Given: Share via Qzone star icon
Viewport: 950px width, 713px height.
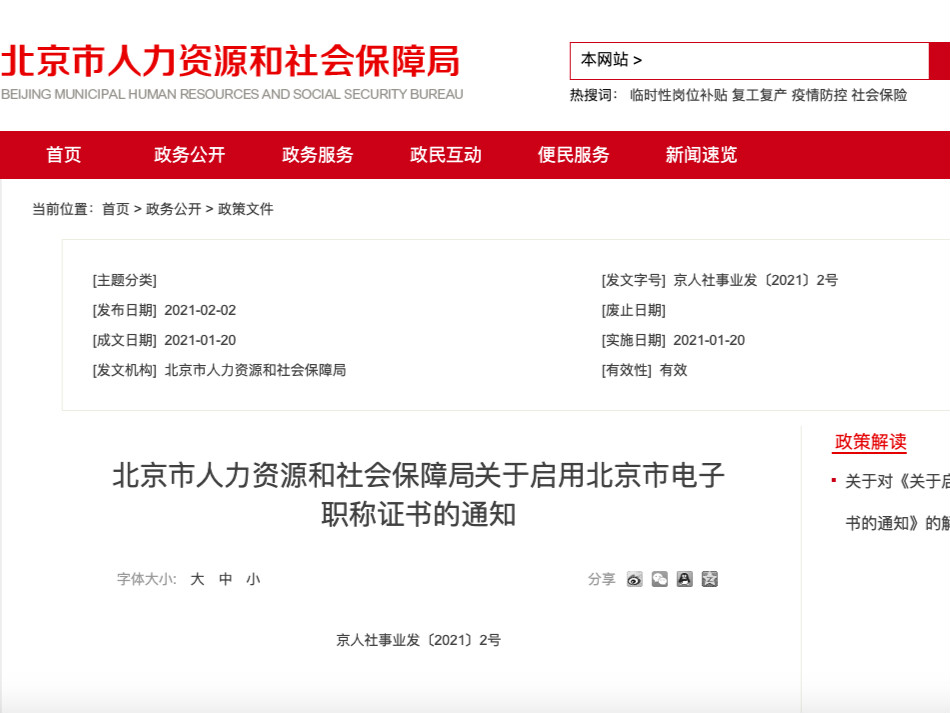Looking at the screenshot, I should pyautogui.click(x=709, y=580).
